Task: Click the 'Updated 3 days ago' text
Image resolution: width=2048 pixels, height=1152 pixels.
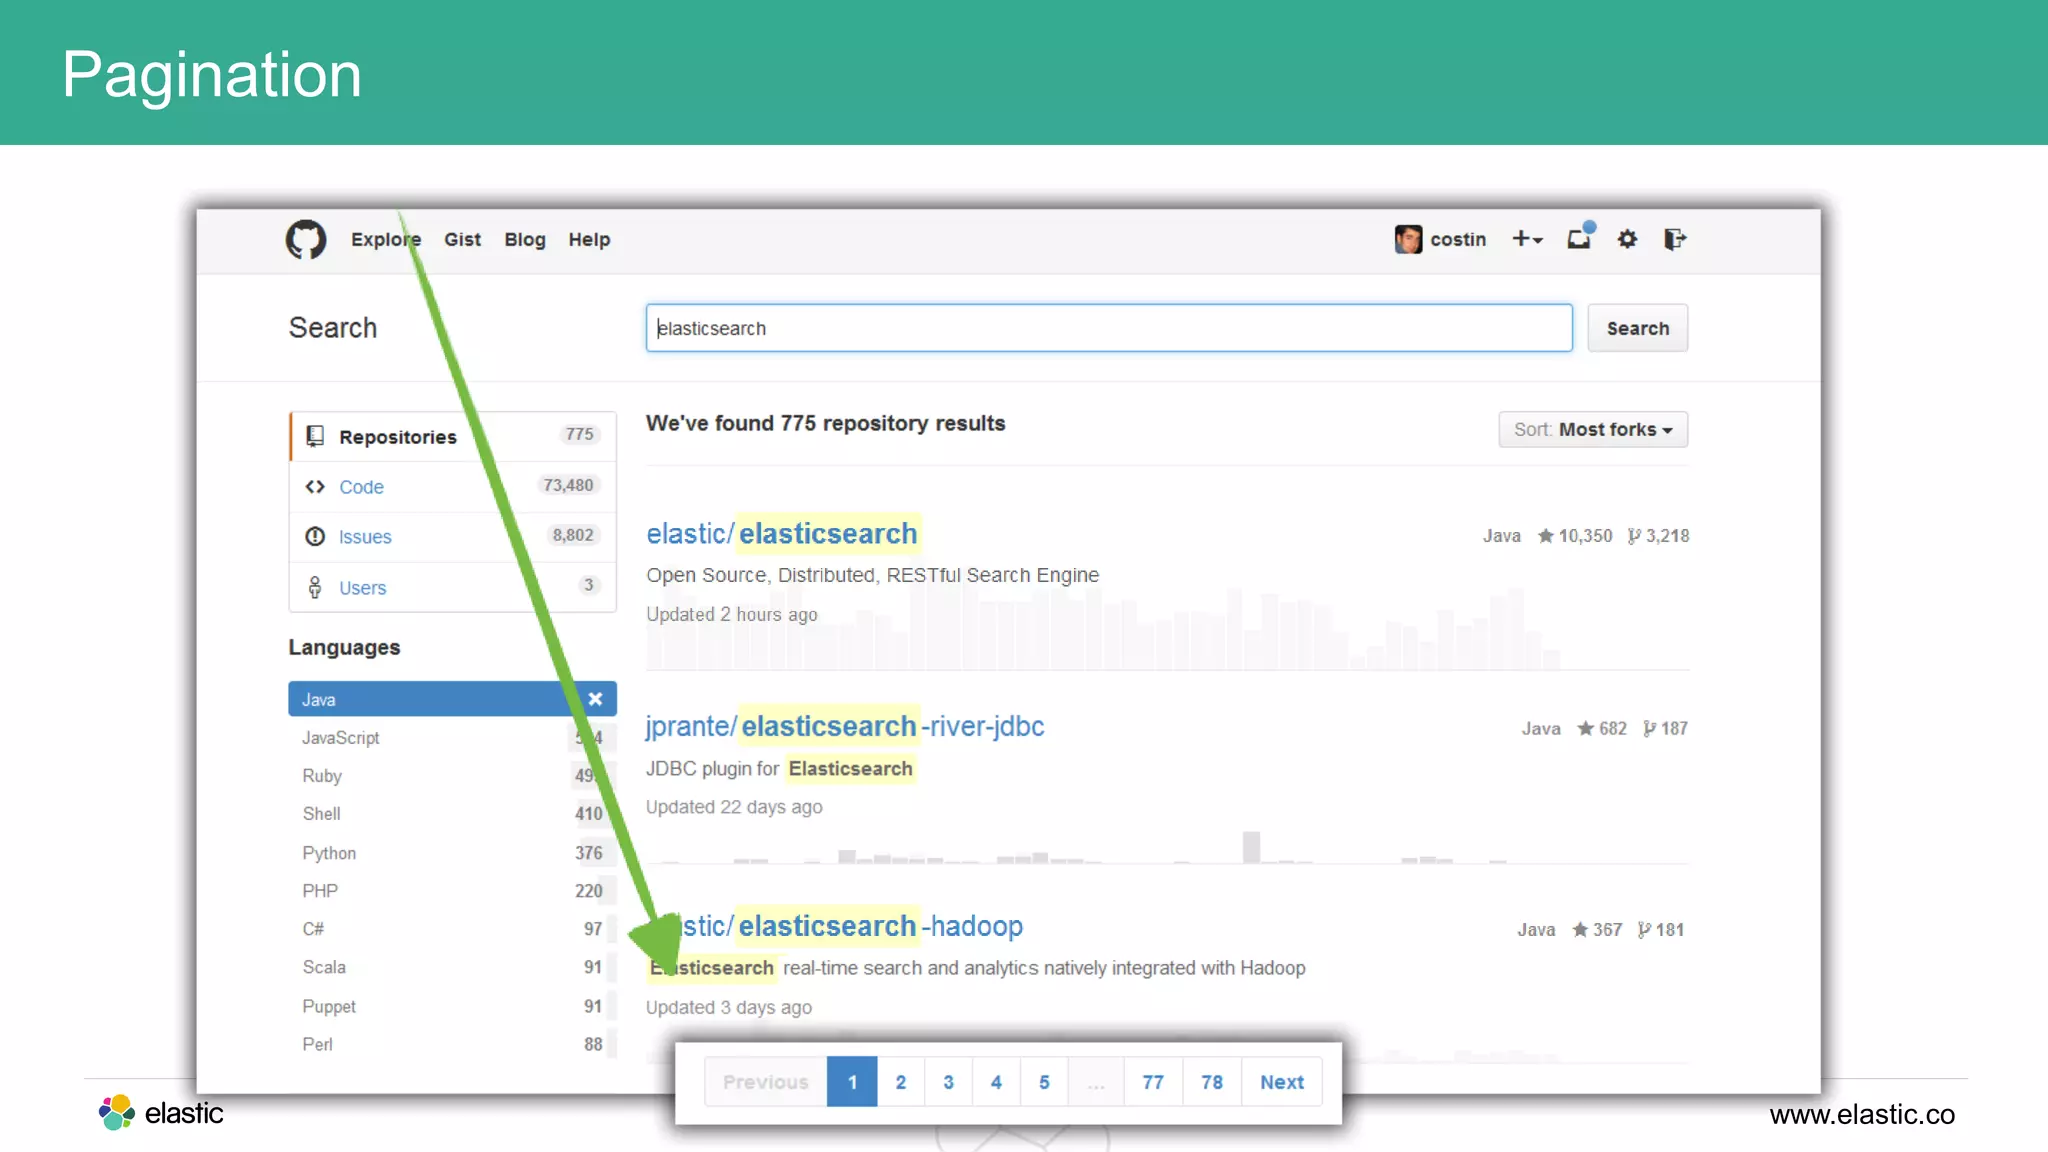Action: pyautogui.click(x=729, y=1008)
